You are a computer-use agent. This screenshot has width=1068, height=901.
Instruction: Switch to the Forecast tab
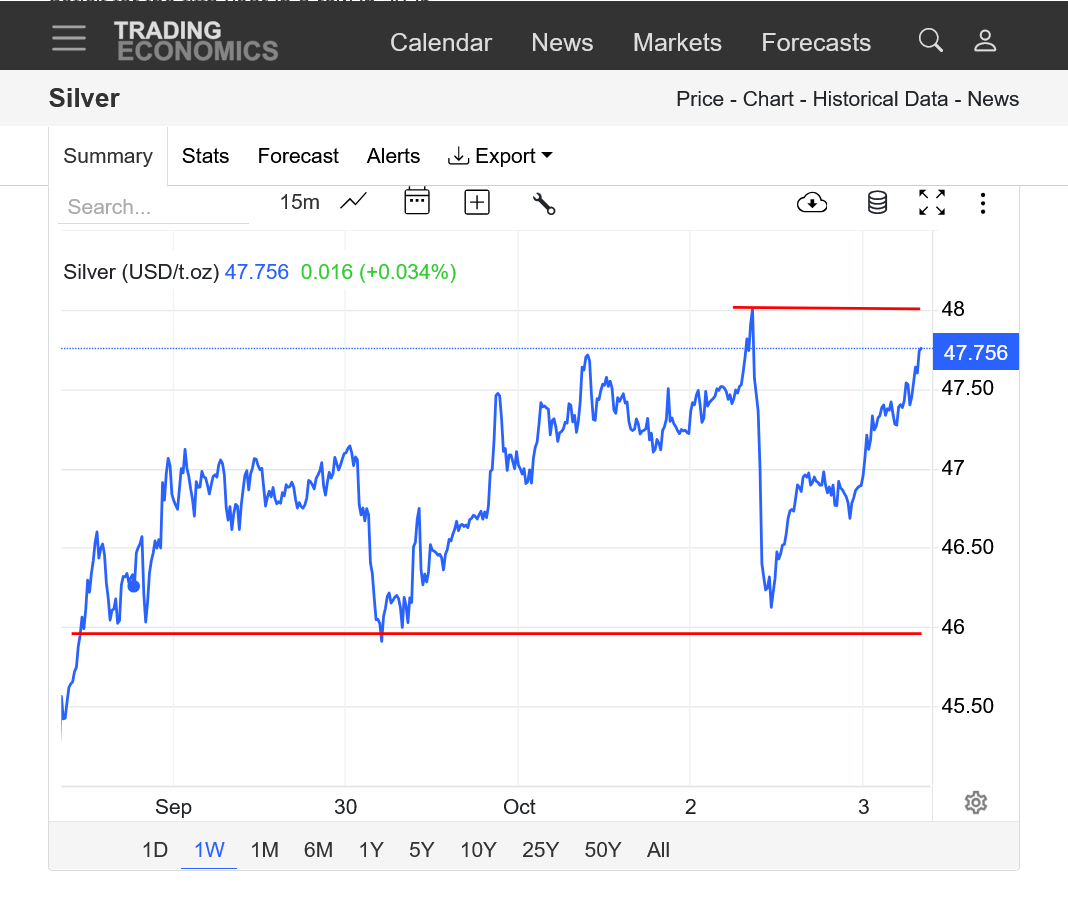click(x=298, y=156)
